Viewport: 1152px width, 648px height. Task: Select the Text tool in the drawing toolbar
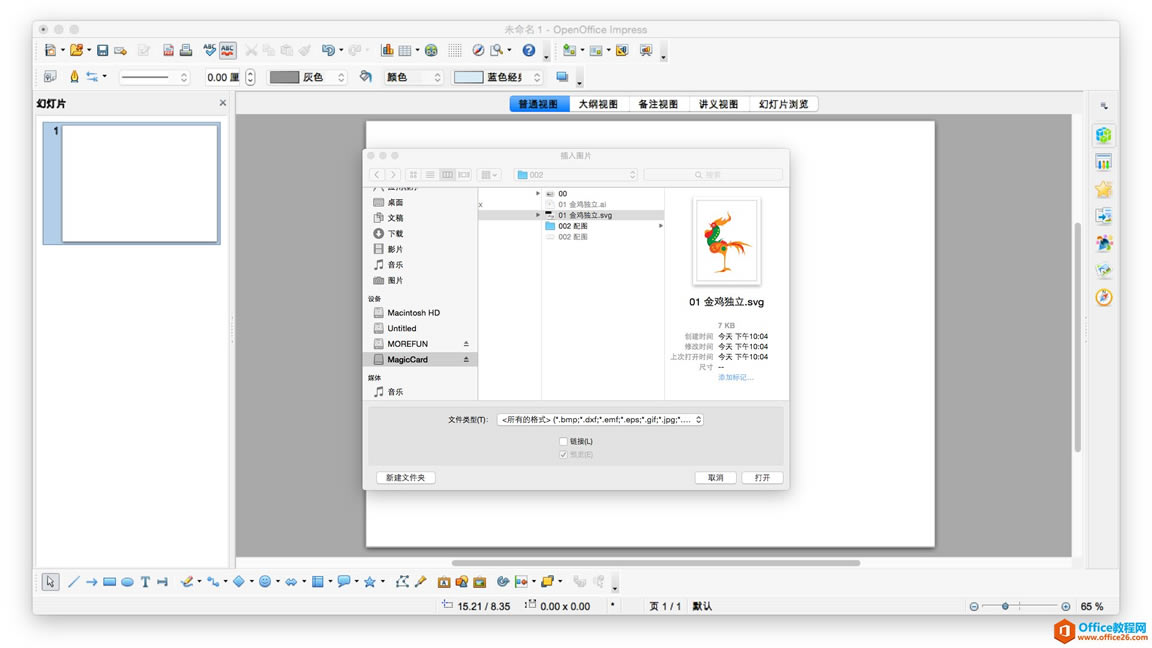pyautogui.click(x=145, y=580)
